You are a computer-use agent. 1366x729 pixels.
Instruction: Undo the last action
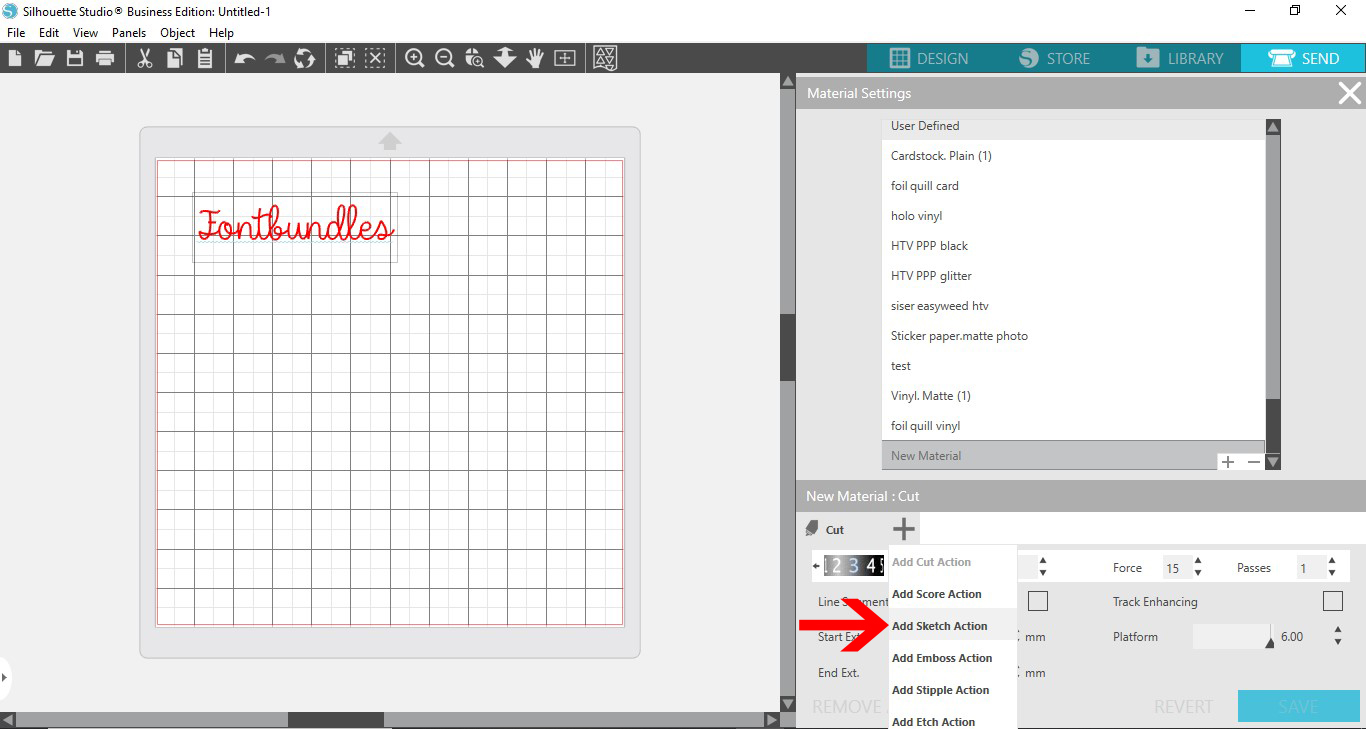tap(244, 59)
